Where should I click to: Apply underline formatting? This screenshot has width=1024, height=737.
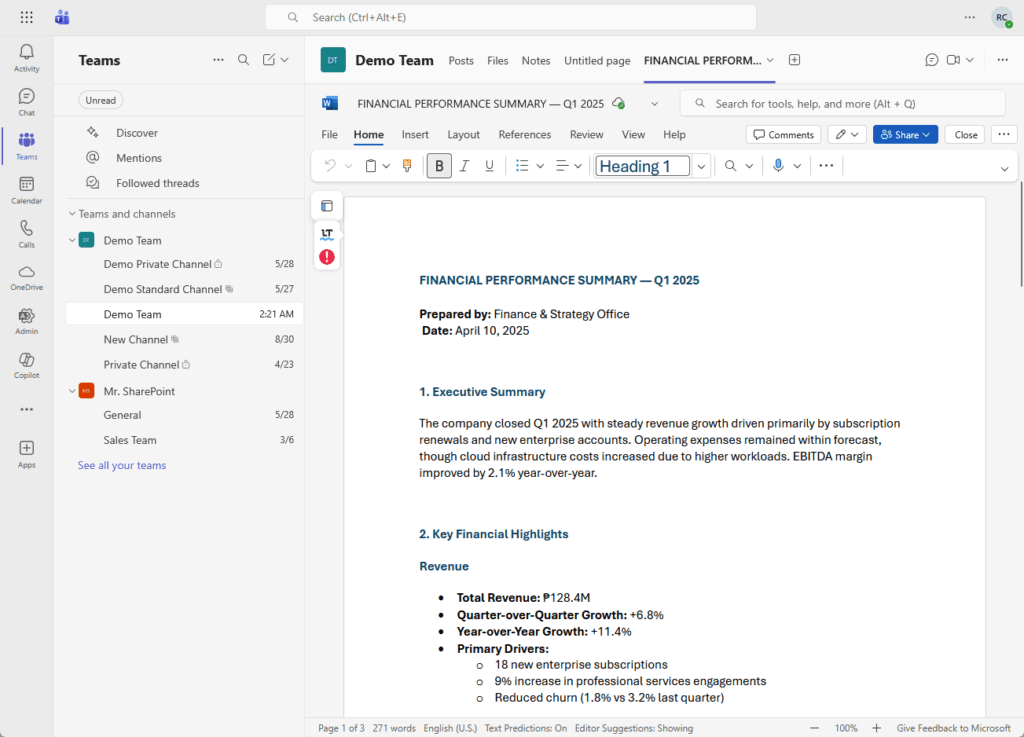tap(489, 166)
